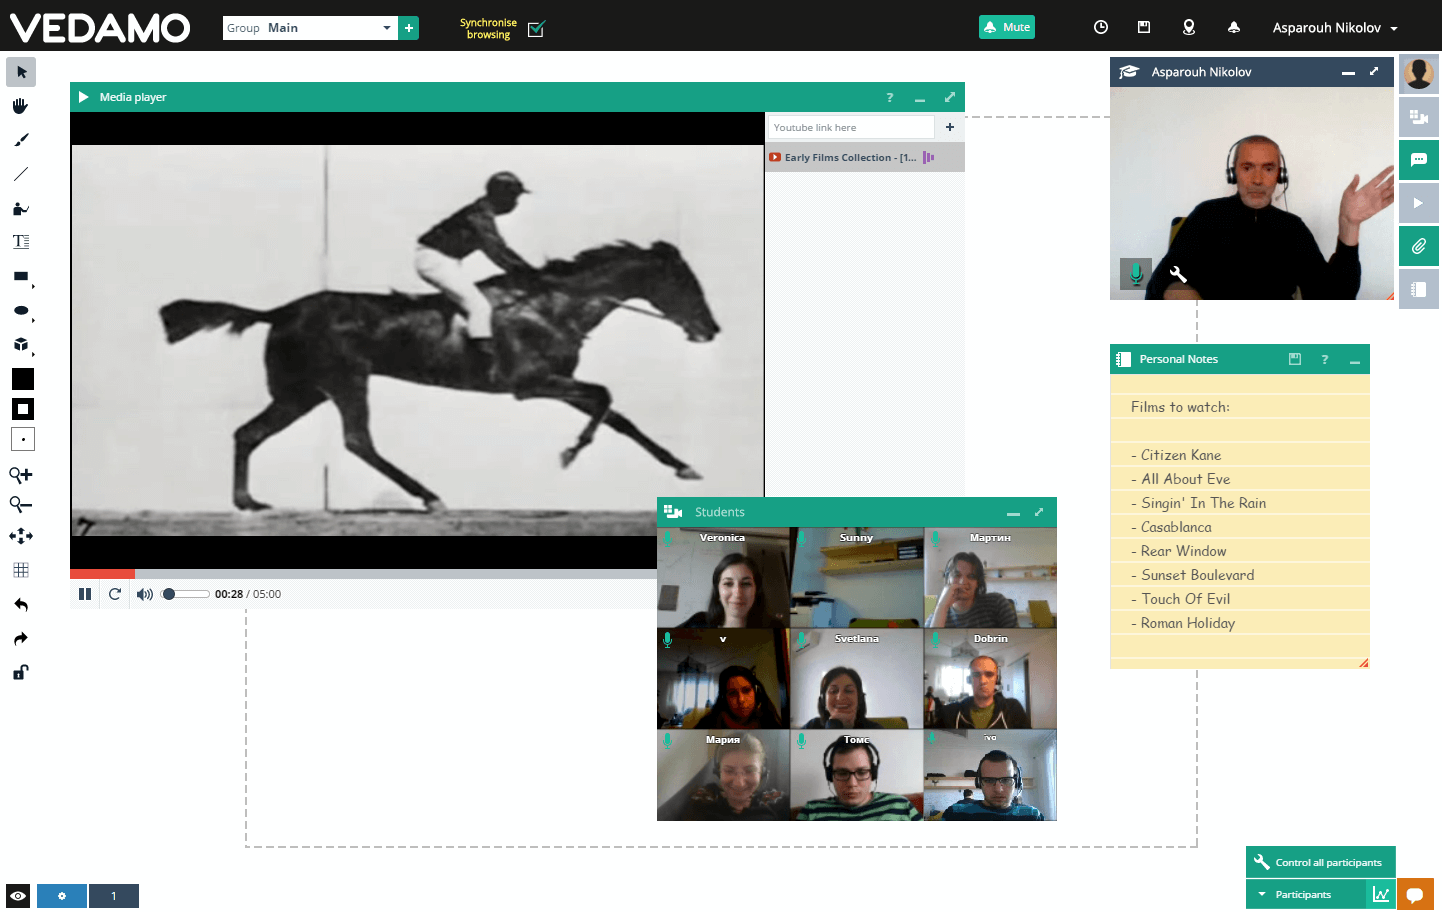Choose the Line drawing tool
Screen dimensions: 1442x912
click(20, 173)
